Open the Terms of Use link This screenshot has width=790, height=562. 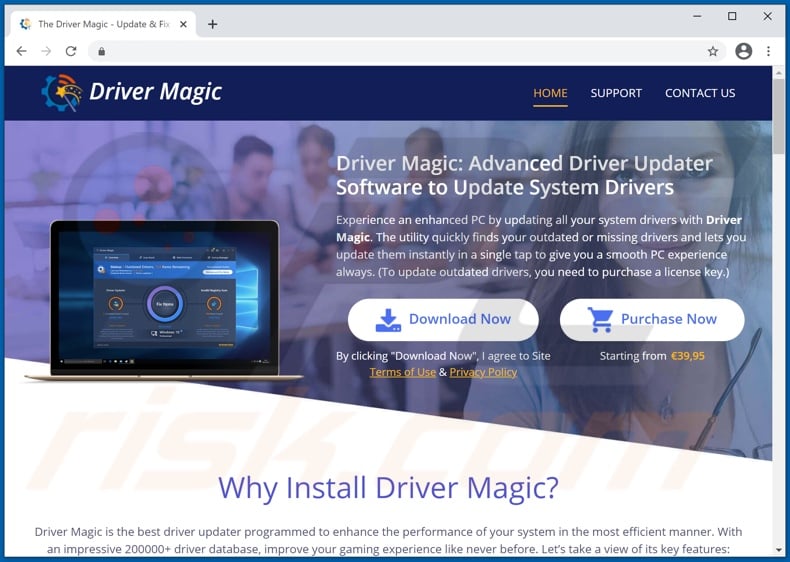click(x=403, y=372)
